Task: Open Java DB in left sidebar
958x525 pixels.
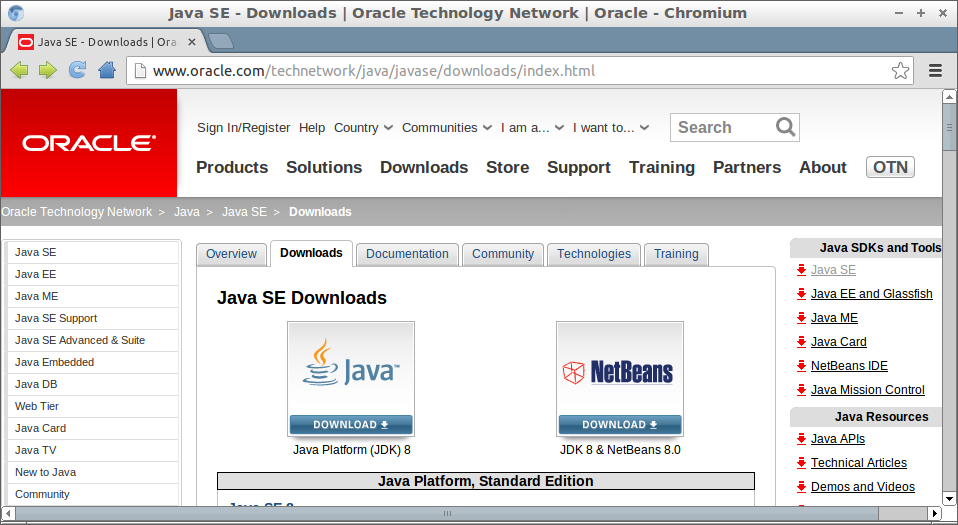Action: pos(93,384)
